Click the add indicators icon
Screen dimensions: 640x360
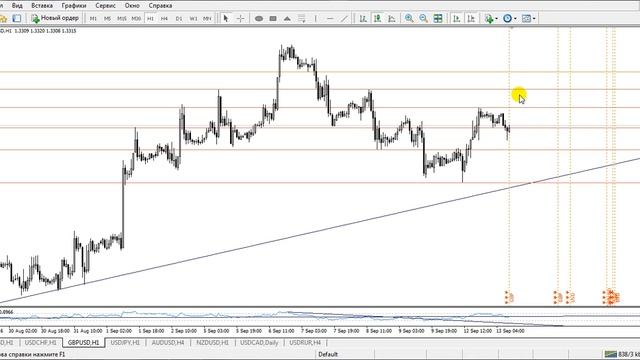click(x=489, y=18)
